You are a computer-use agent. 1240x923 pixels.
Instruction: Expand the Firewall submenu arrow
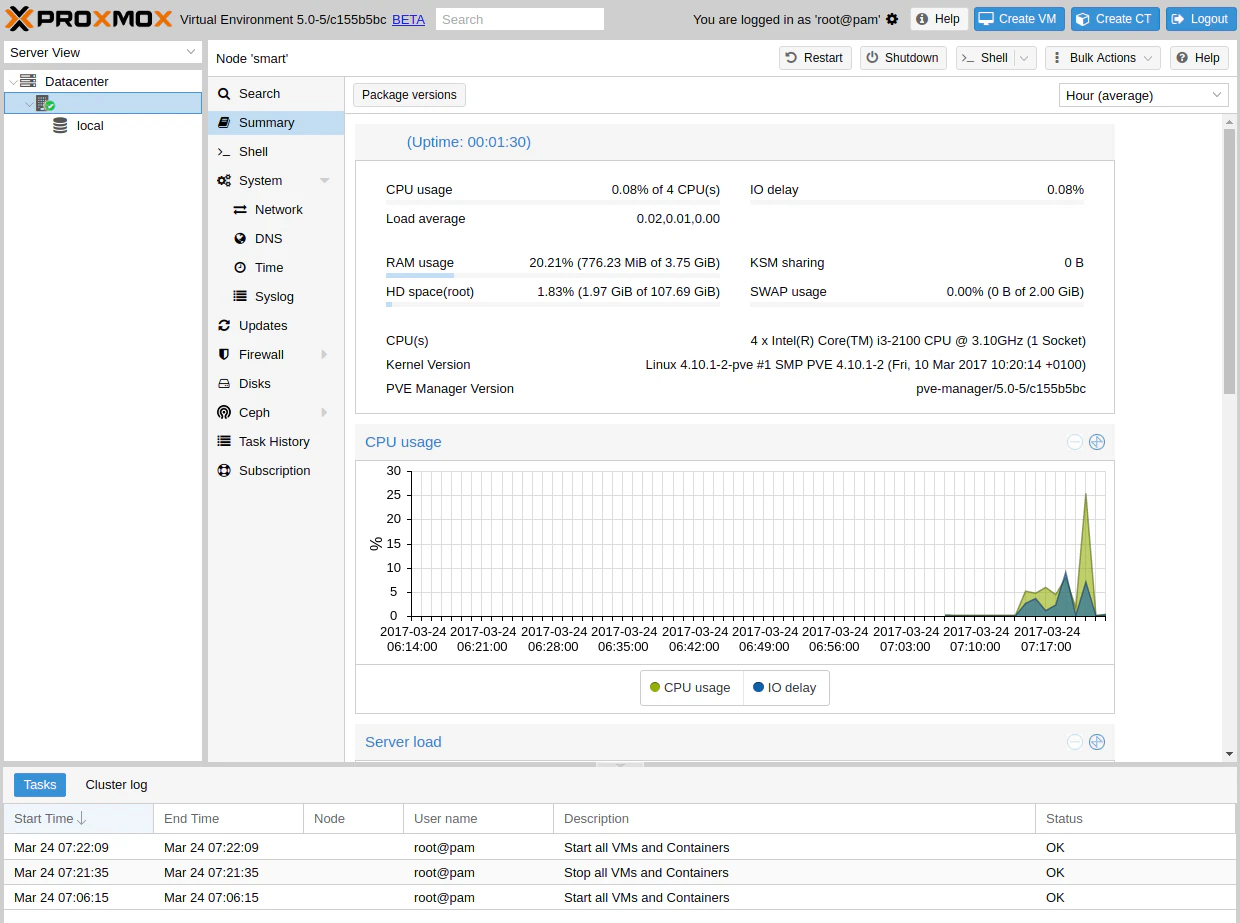[x=324, y=355]
